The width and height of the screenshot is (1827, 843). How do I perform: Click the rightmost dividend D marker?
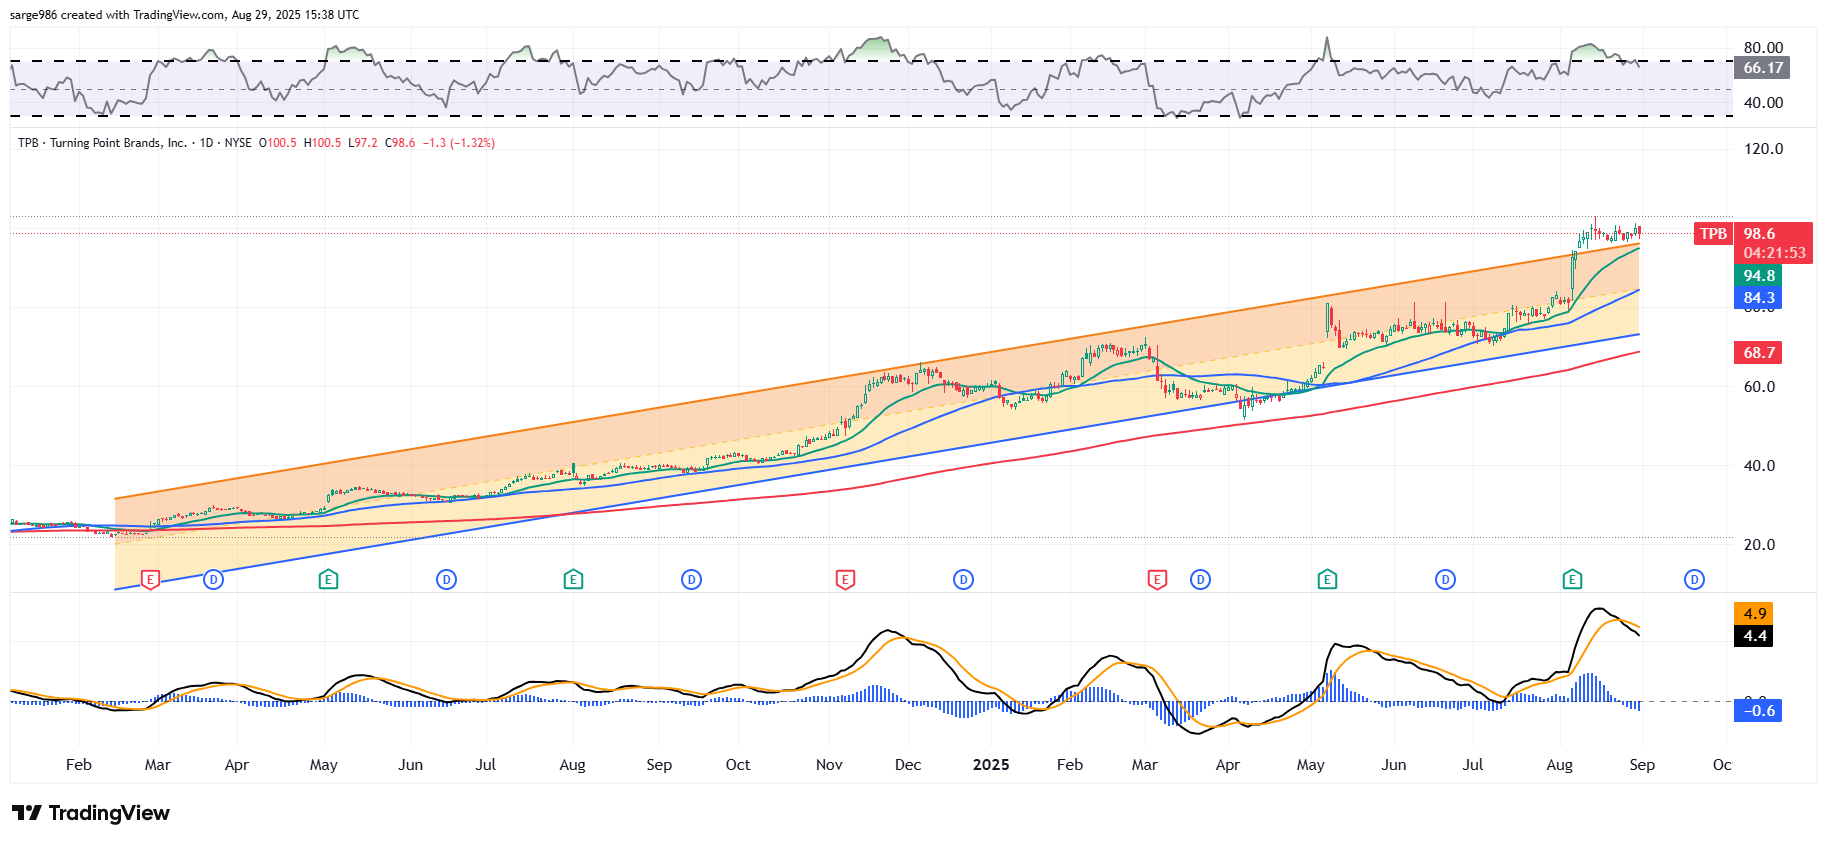(x=1694, y=579)
